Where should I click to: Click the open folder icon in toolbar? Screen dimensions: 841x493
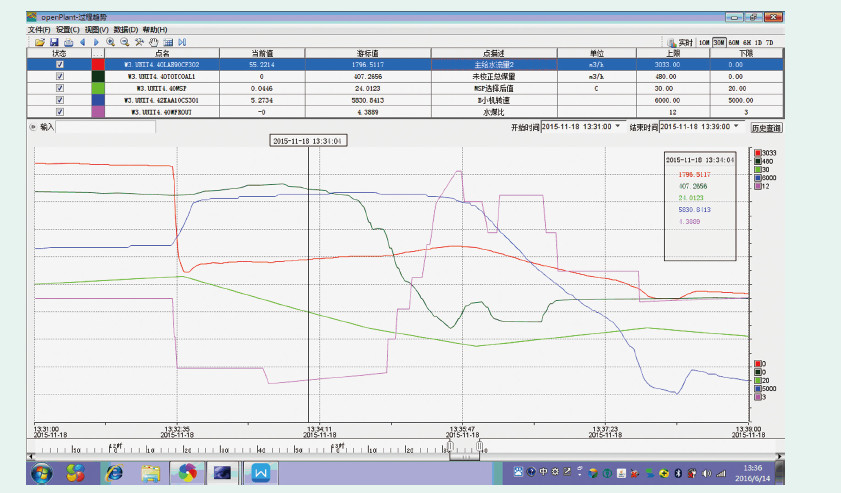point(39,42)
